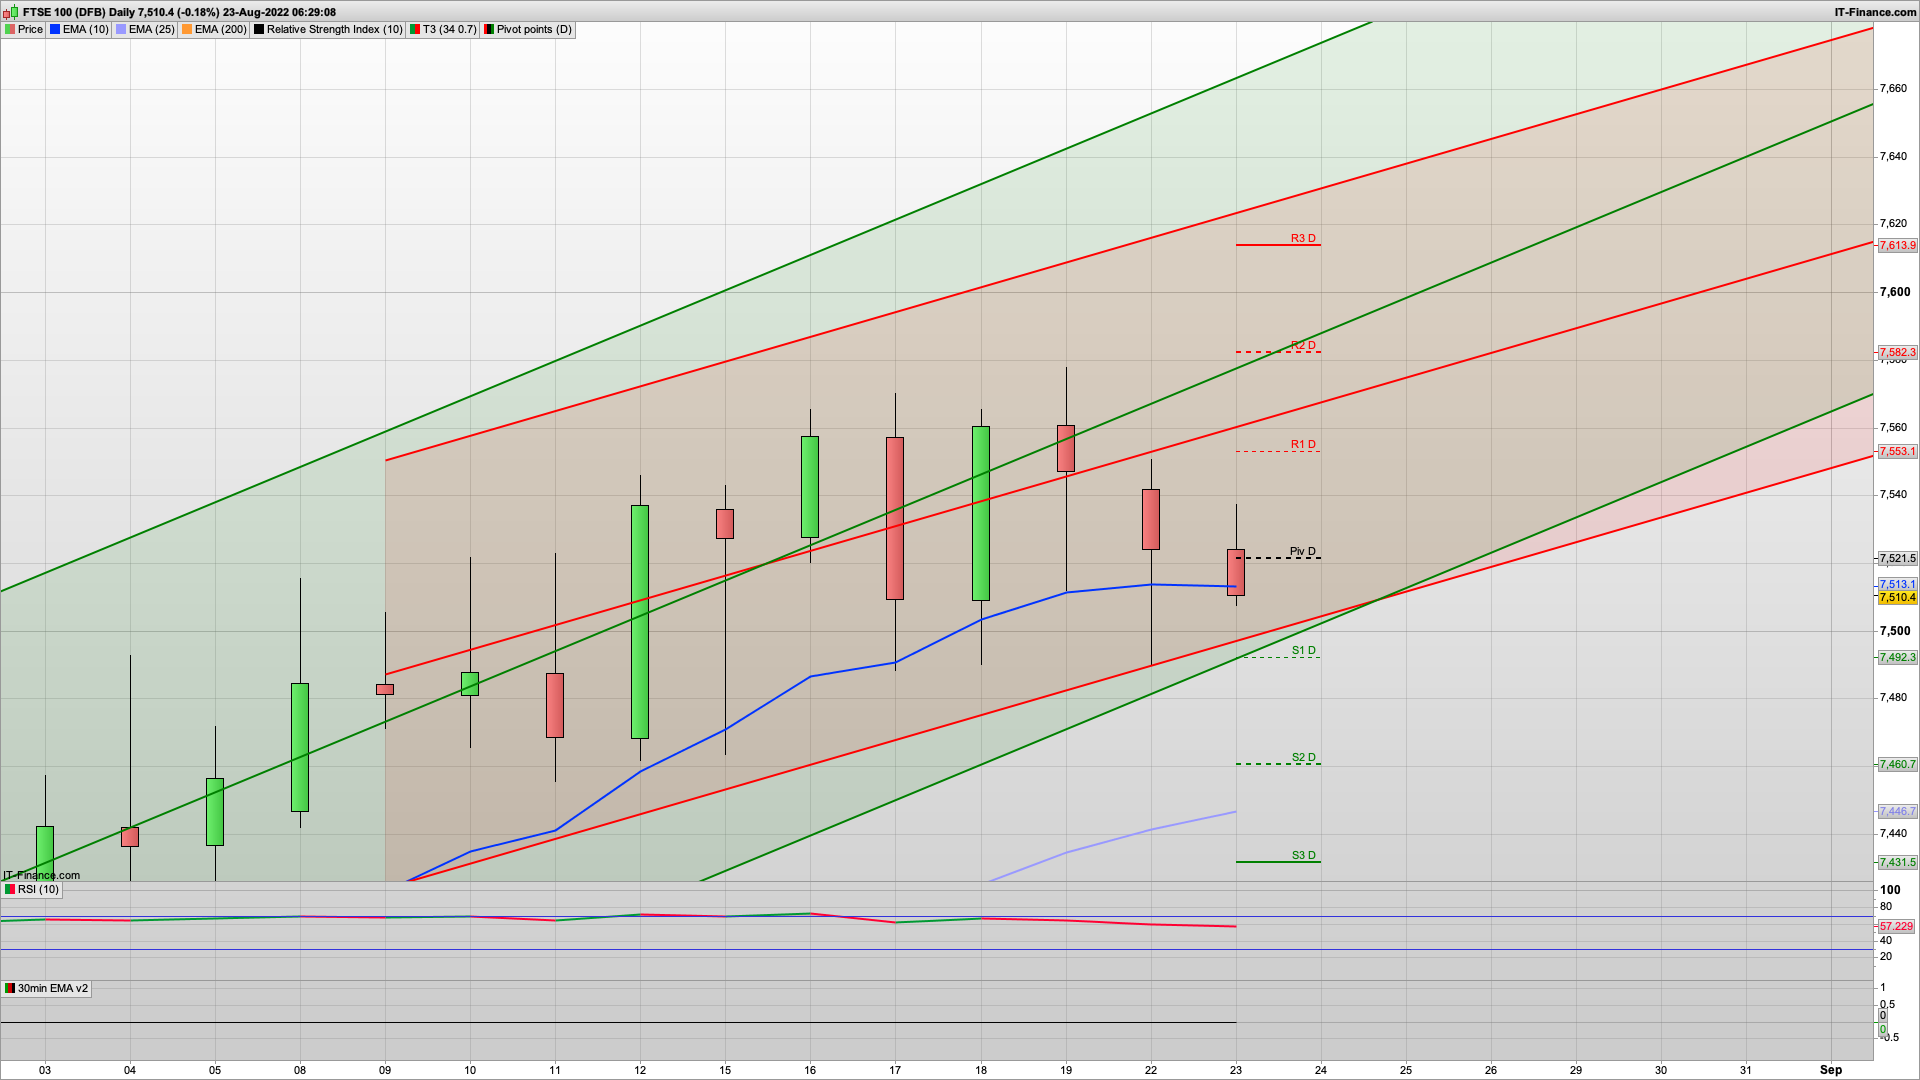Click the 7,446.7 EMA (25) price tag

(x=1897, y=811)
